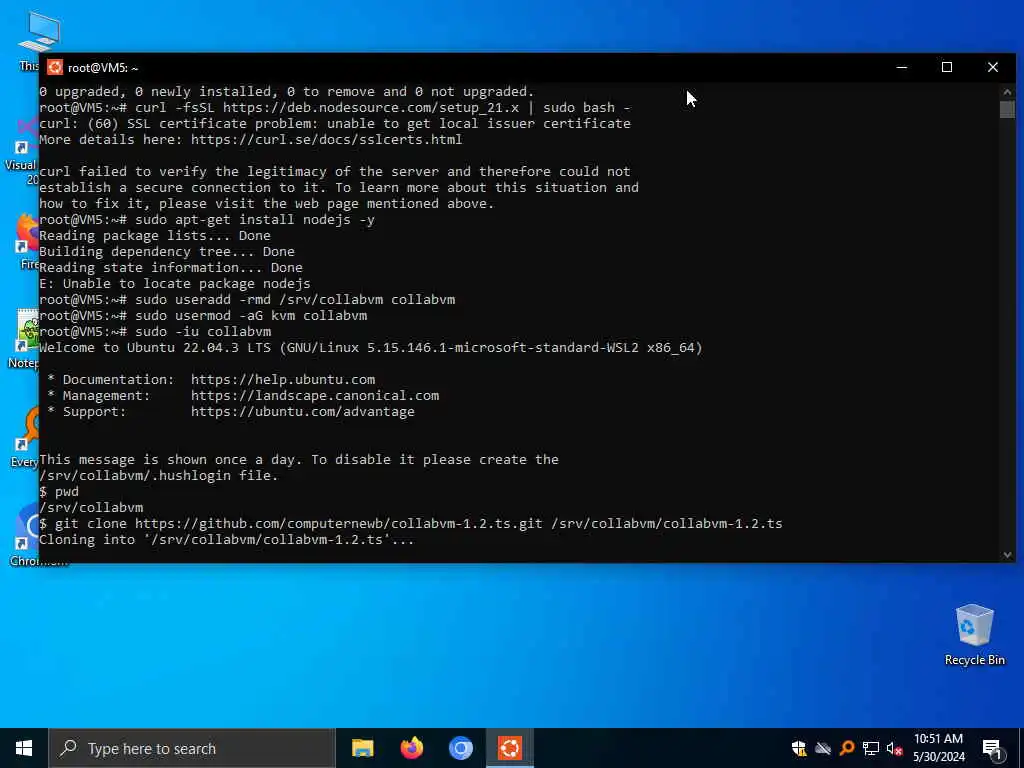The image size is (1024, 768).
Task: Select the Ubuntu terminal taskbar button
Action: pos(509,748)
